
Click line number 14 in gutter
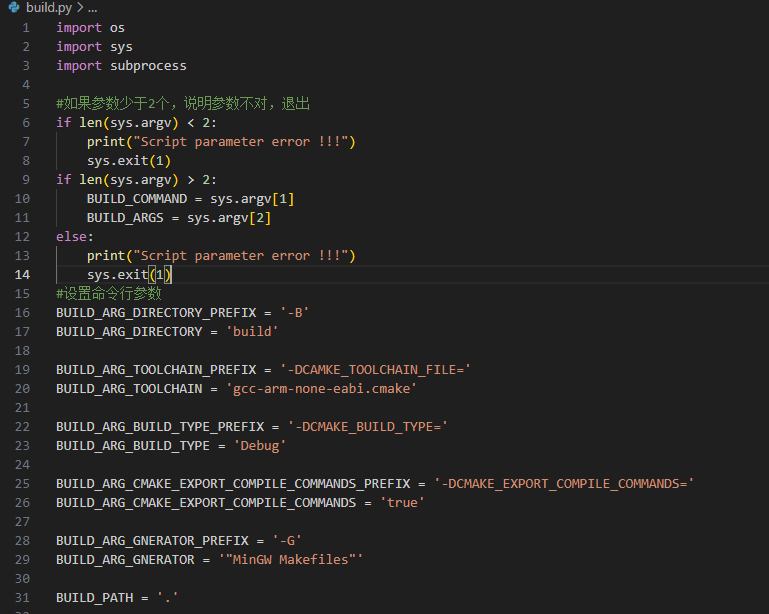(x=22, y=275)
